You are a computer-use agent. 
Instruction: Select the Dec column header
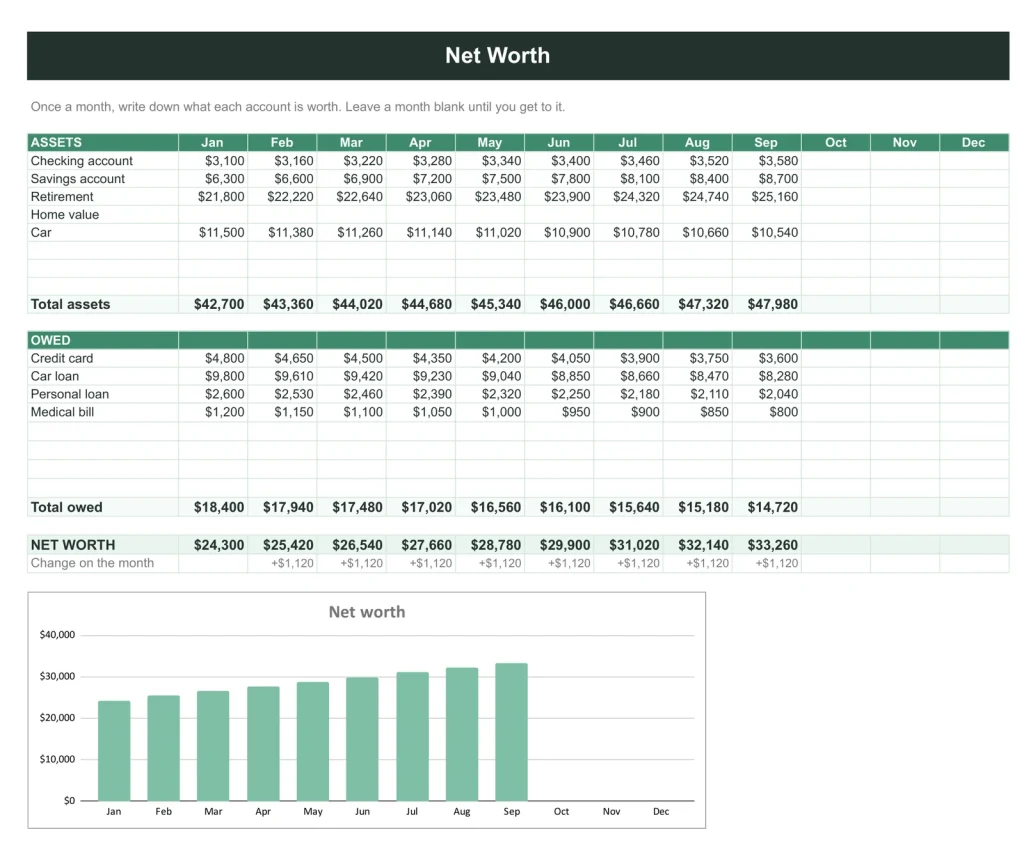[974, 142]
